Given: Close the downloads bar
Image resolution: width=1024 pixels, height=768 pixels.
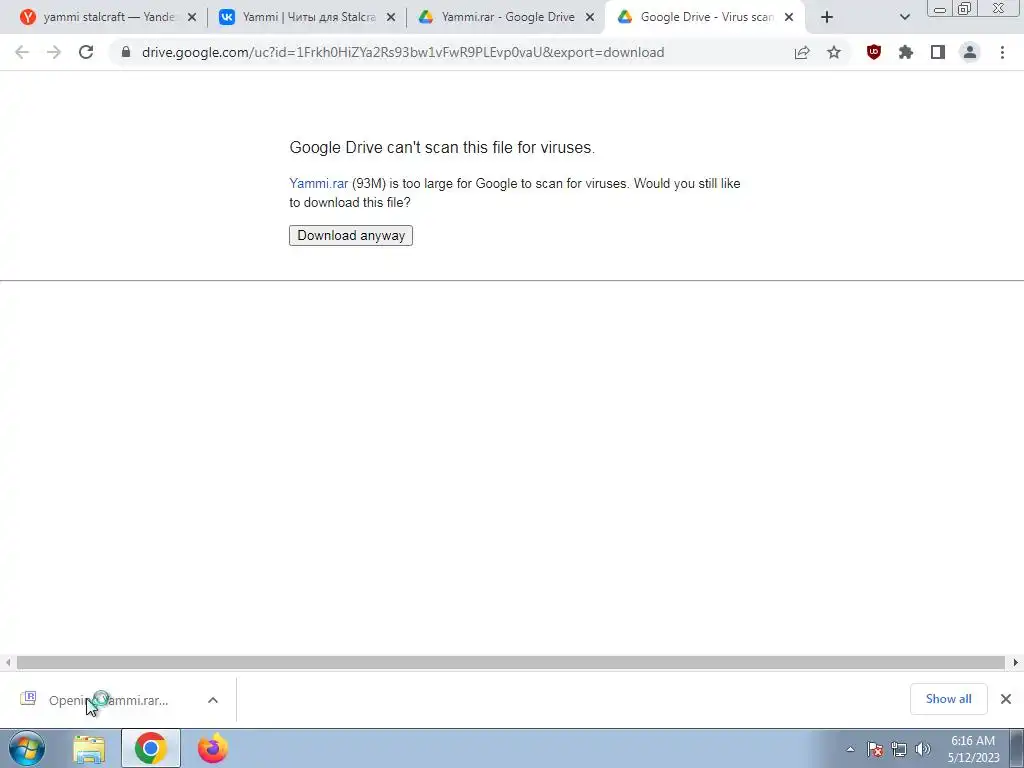Looking at the screenshot, I should pyautogui.click(x=1006, y=699).
